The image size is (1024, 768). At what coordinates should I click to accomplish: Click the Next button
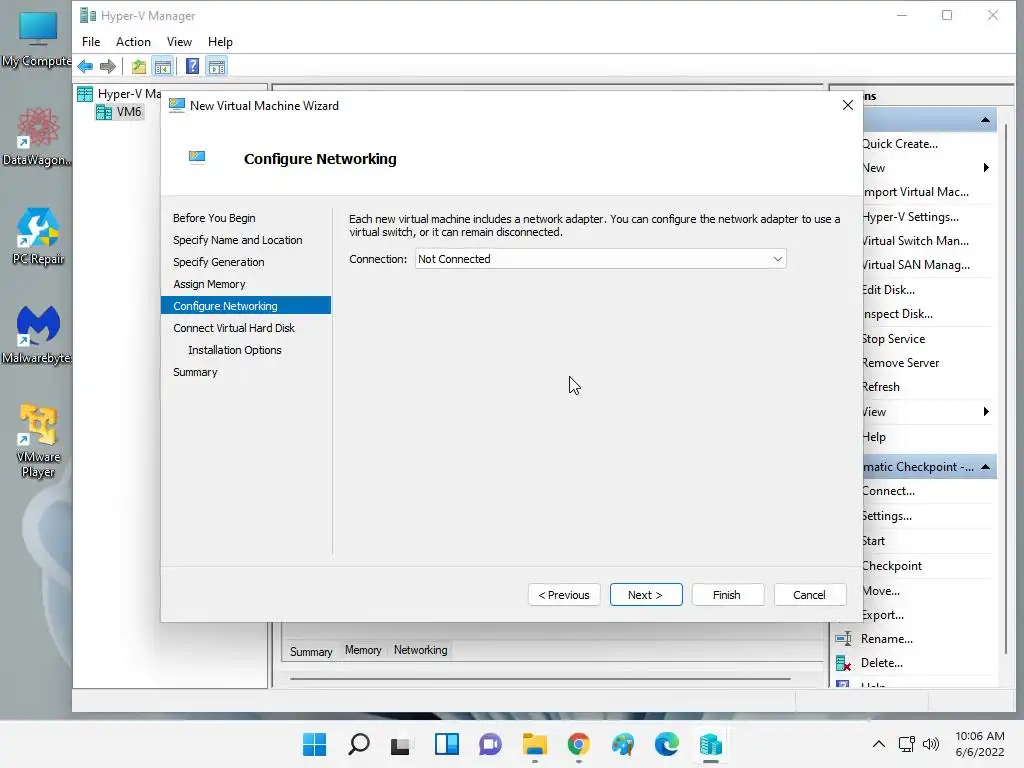click(x=646, y=595)
